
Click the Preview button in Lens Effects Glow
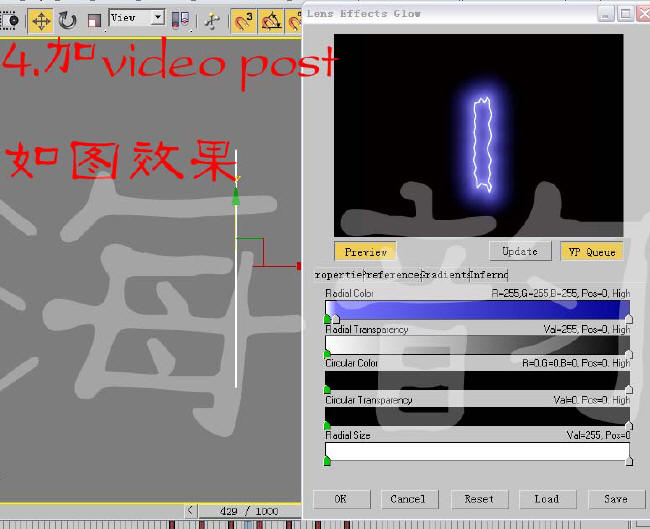365,252
